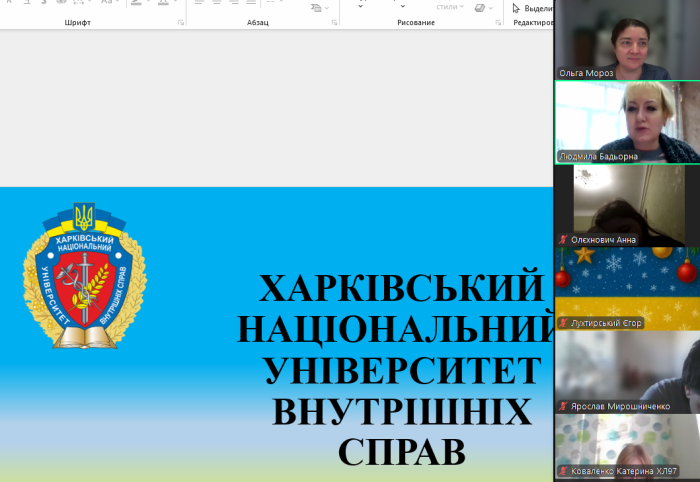
Task: Open the Шрифт group dialog launcher
Action: [181, 22]
